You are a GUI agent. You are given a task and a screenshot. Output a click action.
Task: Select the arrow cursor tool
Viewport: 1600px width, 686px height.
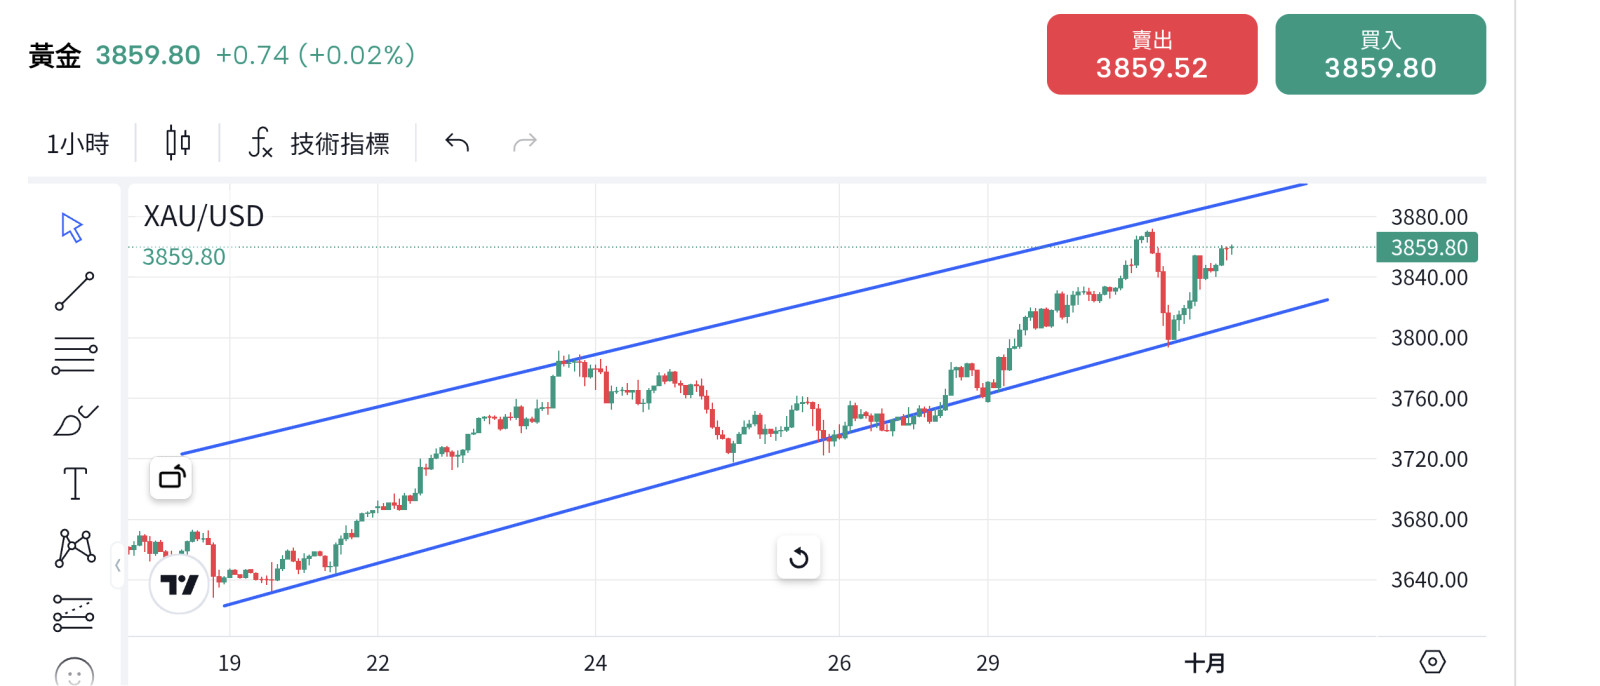click(72, 227)
